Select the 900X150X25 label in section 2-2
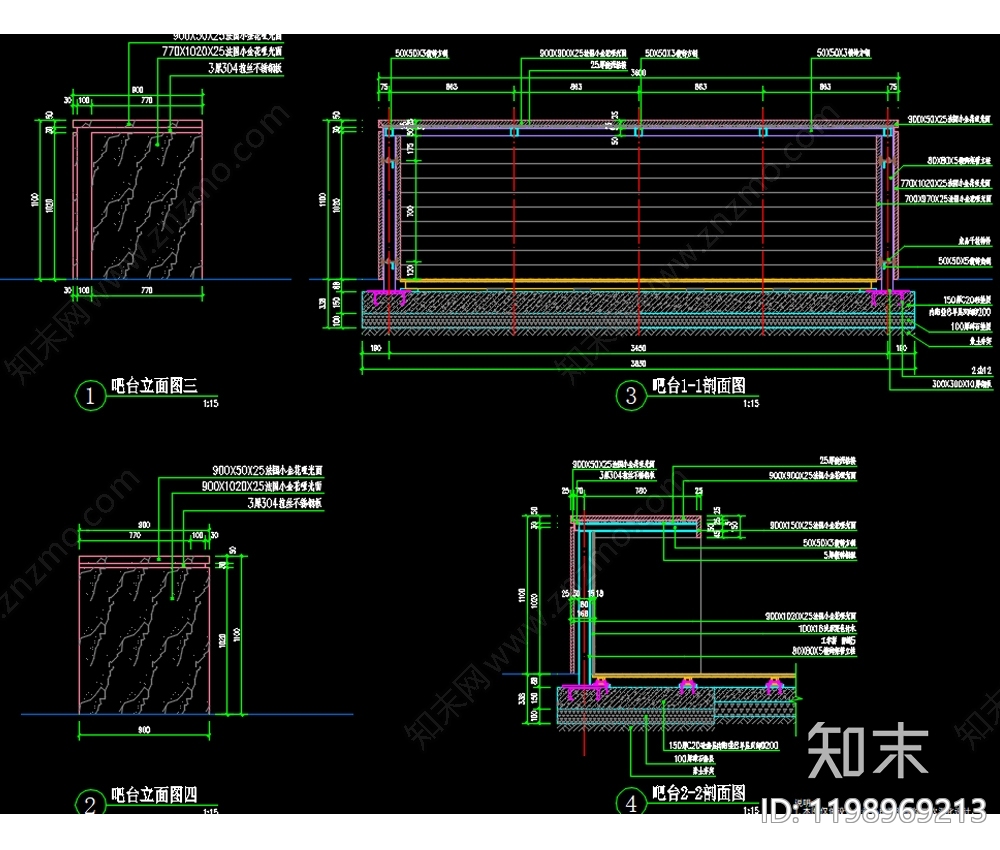The height and width of the screenshot is (850, 1000). pos(812,525)
